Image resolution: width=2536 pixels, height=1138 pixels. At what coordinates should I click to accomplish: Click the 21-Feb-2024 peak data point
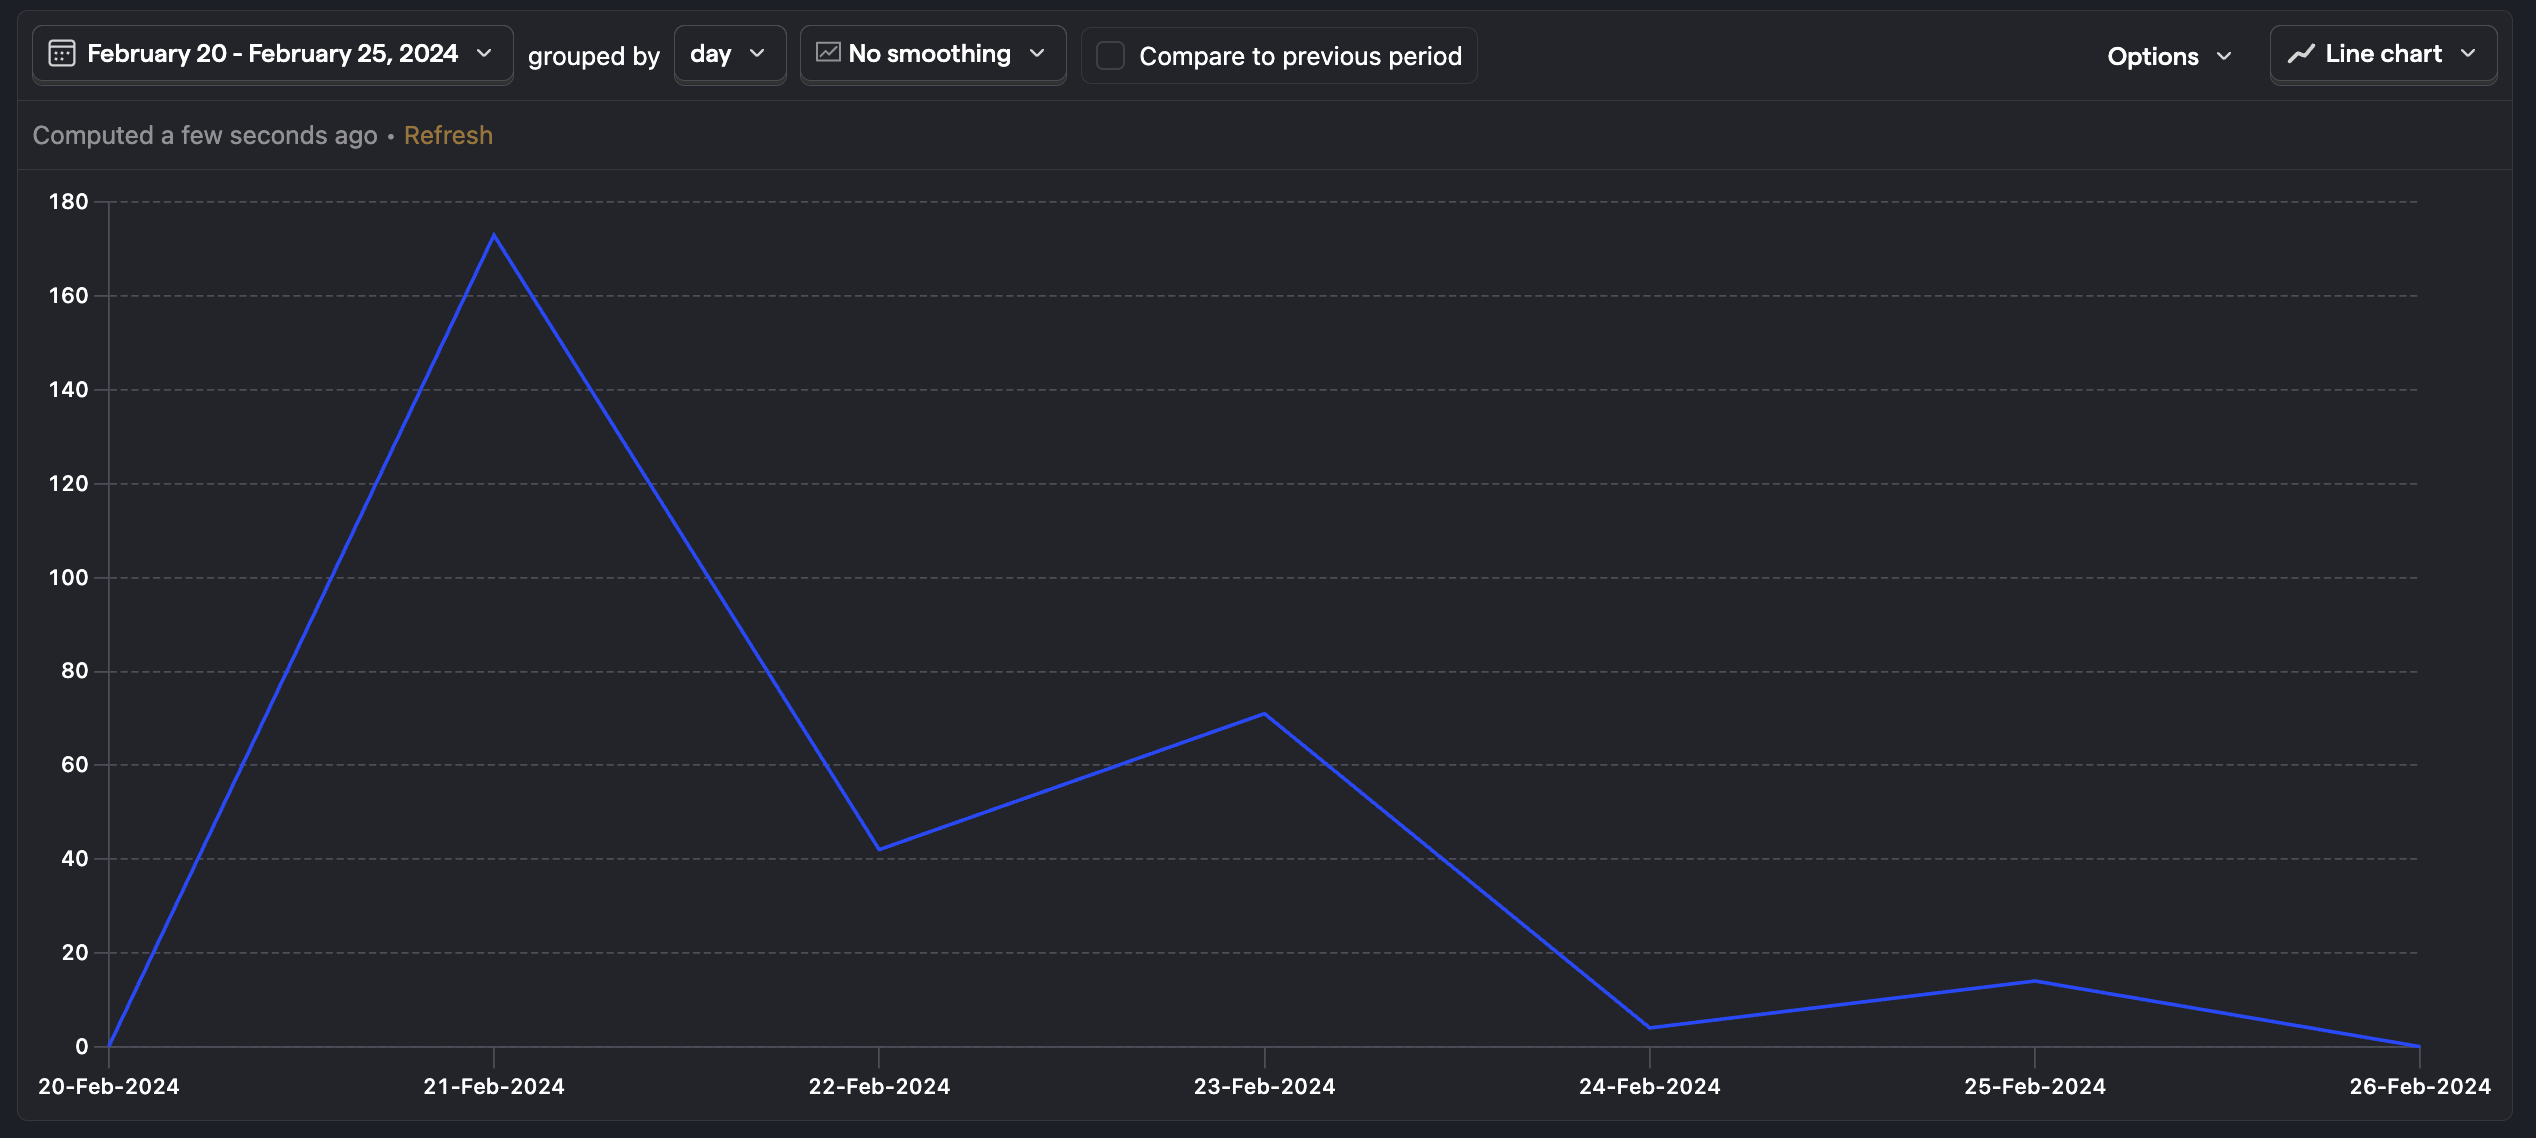(x=494, y=235)
